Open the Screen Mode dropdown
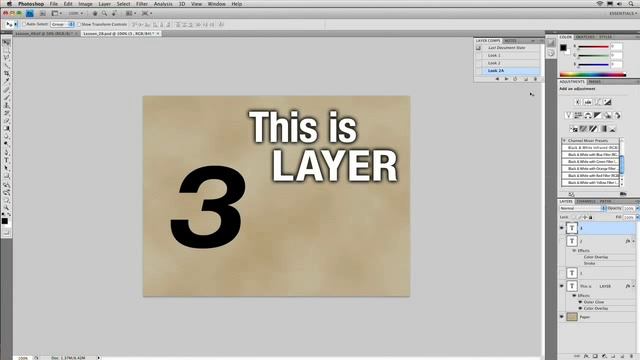 coord(147,13)
